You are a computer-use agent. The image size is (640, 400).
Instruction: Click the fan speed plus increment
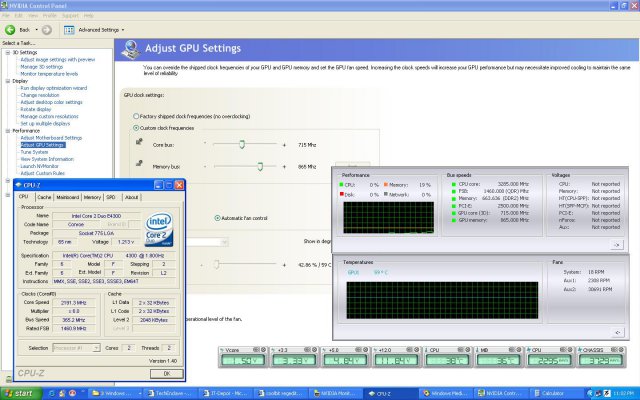tap(284, 265)
